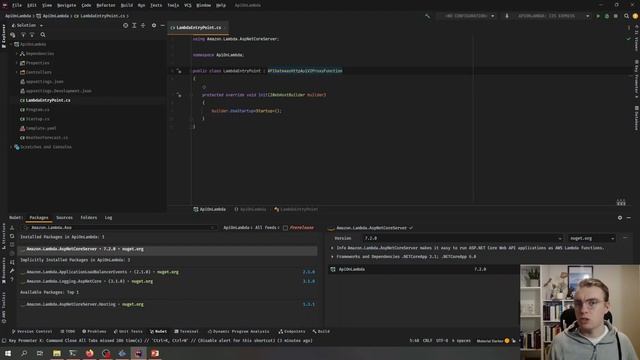Open NuGet panel settings gear

click(x=620, y=218)
